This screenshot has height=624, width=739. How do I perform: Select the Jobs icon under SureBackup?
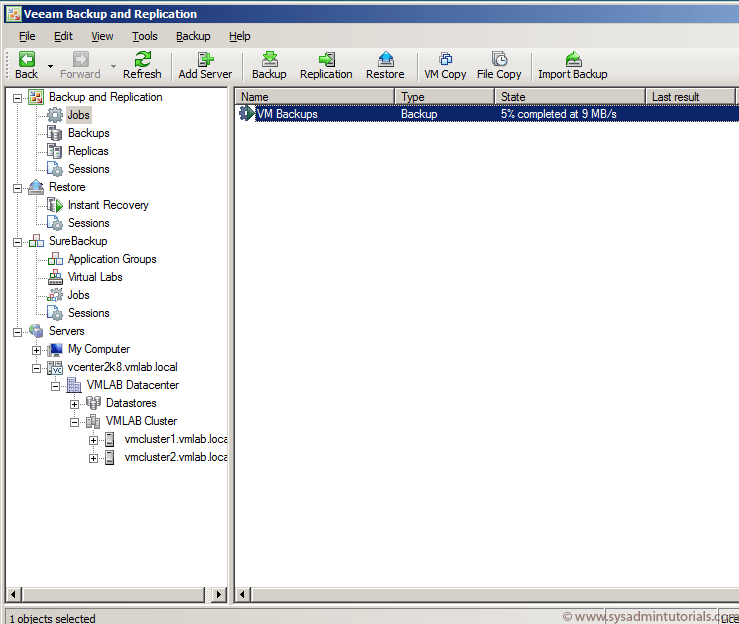(x=55, y=295)
